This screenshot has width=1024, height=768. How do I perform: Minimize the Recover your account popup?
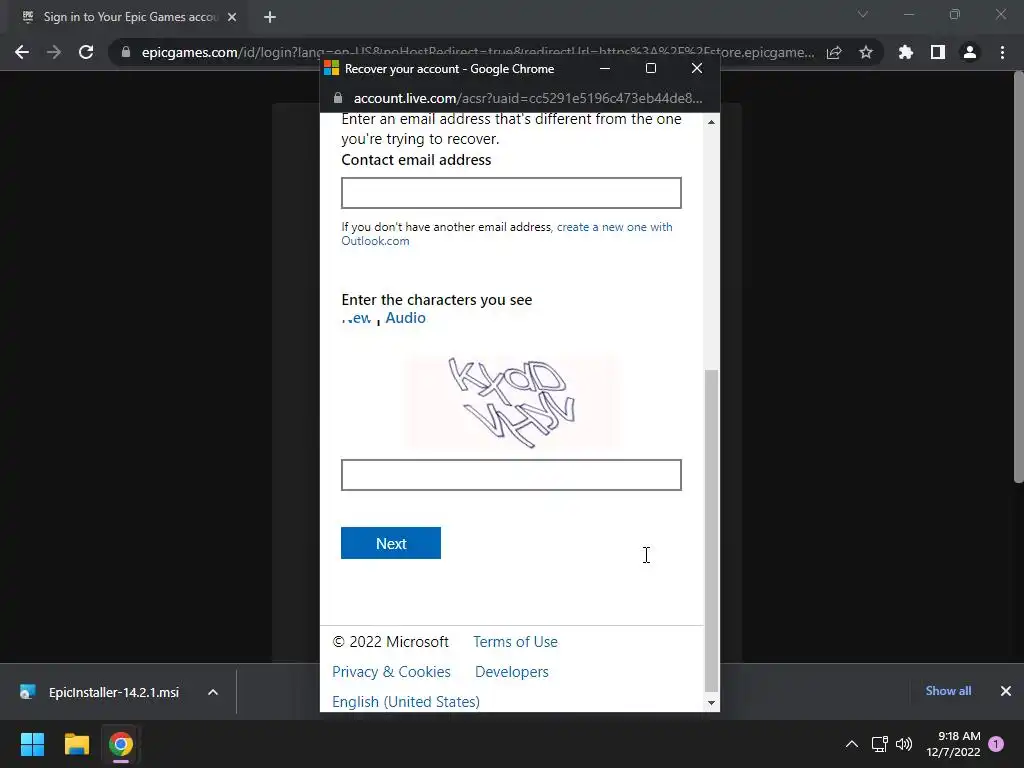pyautogui.click(x=605, y=68)
